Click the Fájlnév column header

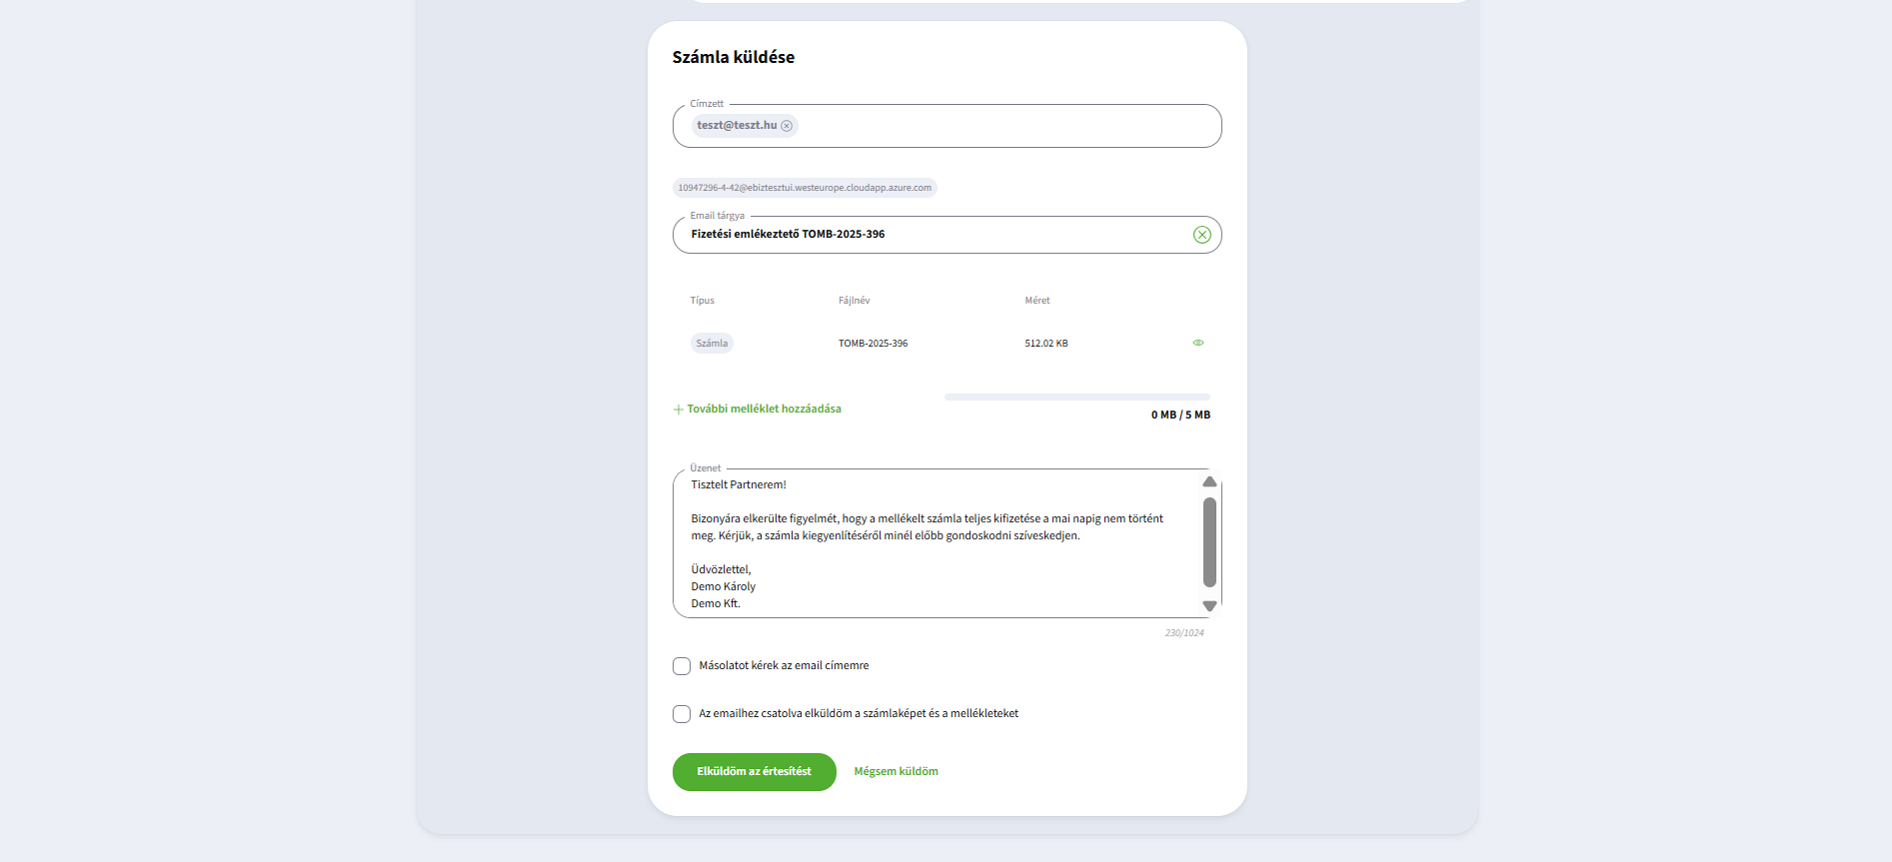pyautogui.click(x=854, y=301)
